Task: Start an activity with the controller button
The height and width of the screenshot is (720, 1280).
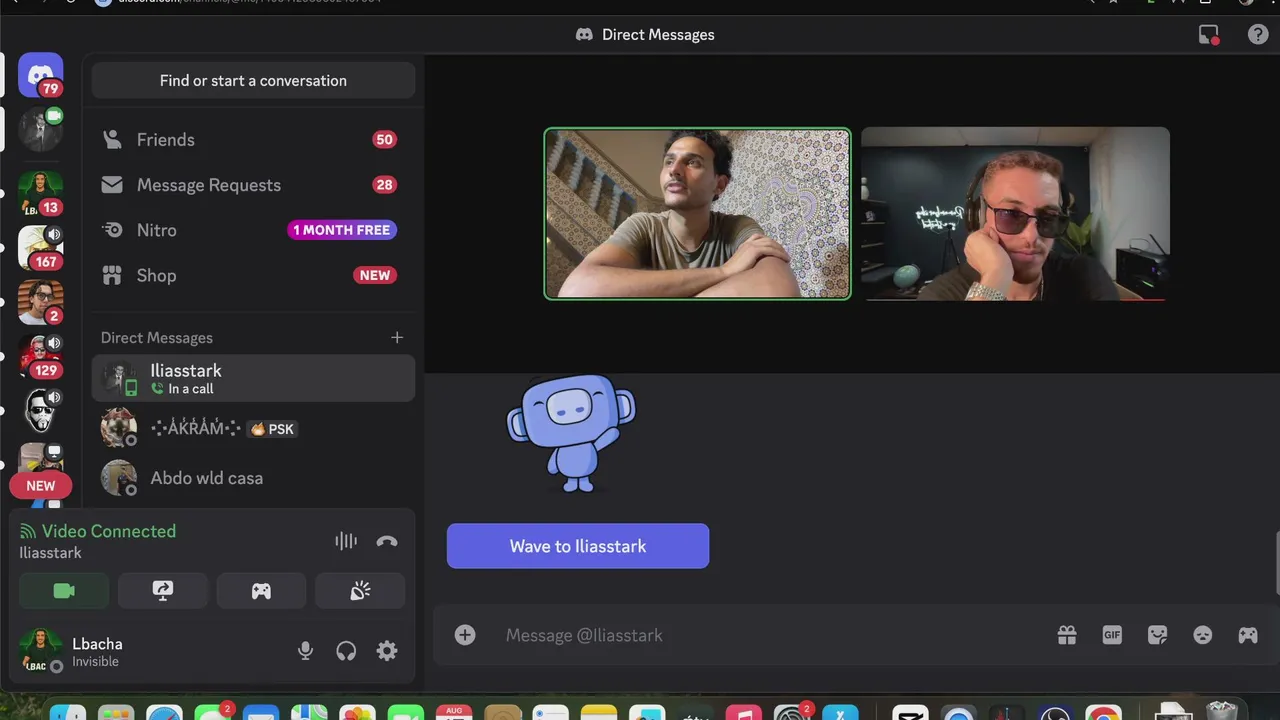Action: 261,591
